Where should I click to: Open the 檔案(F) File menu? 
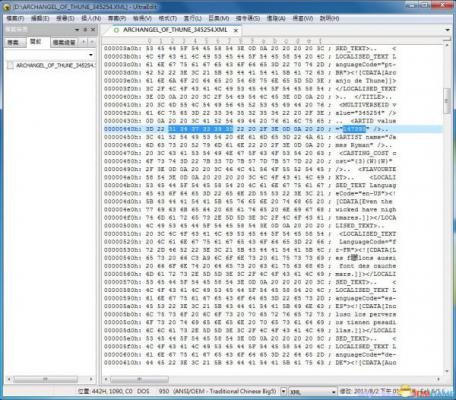tap(15, 18)
